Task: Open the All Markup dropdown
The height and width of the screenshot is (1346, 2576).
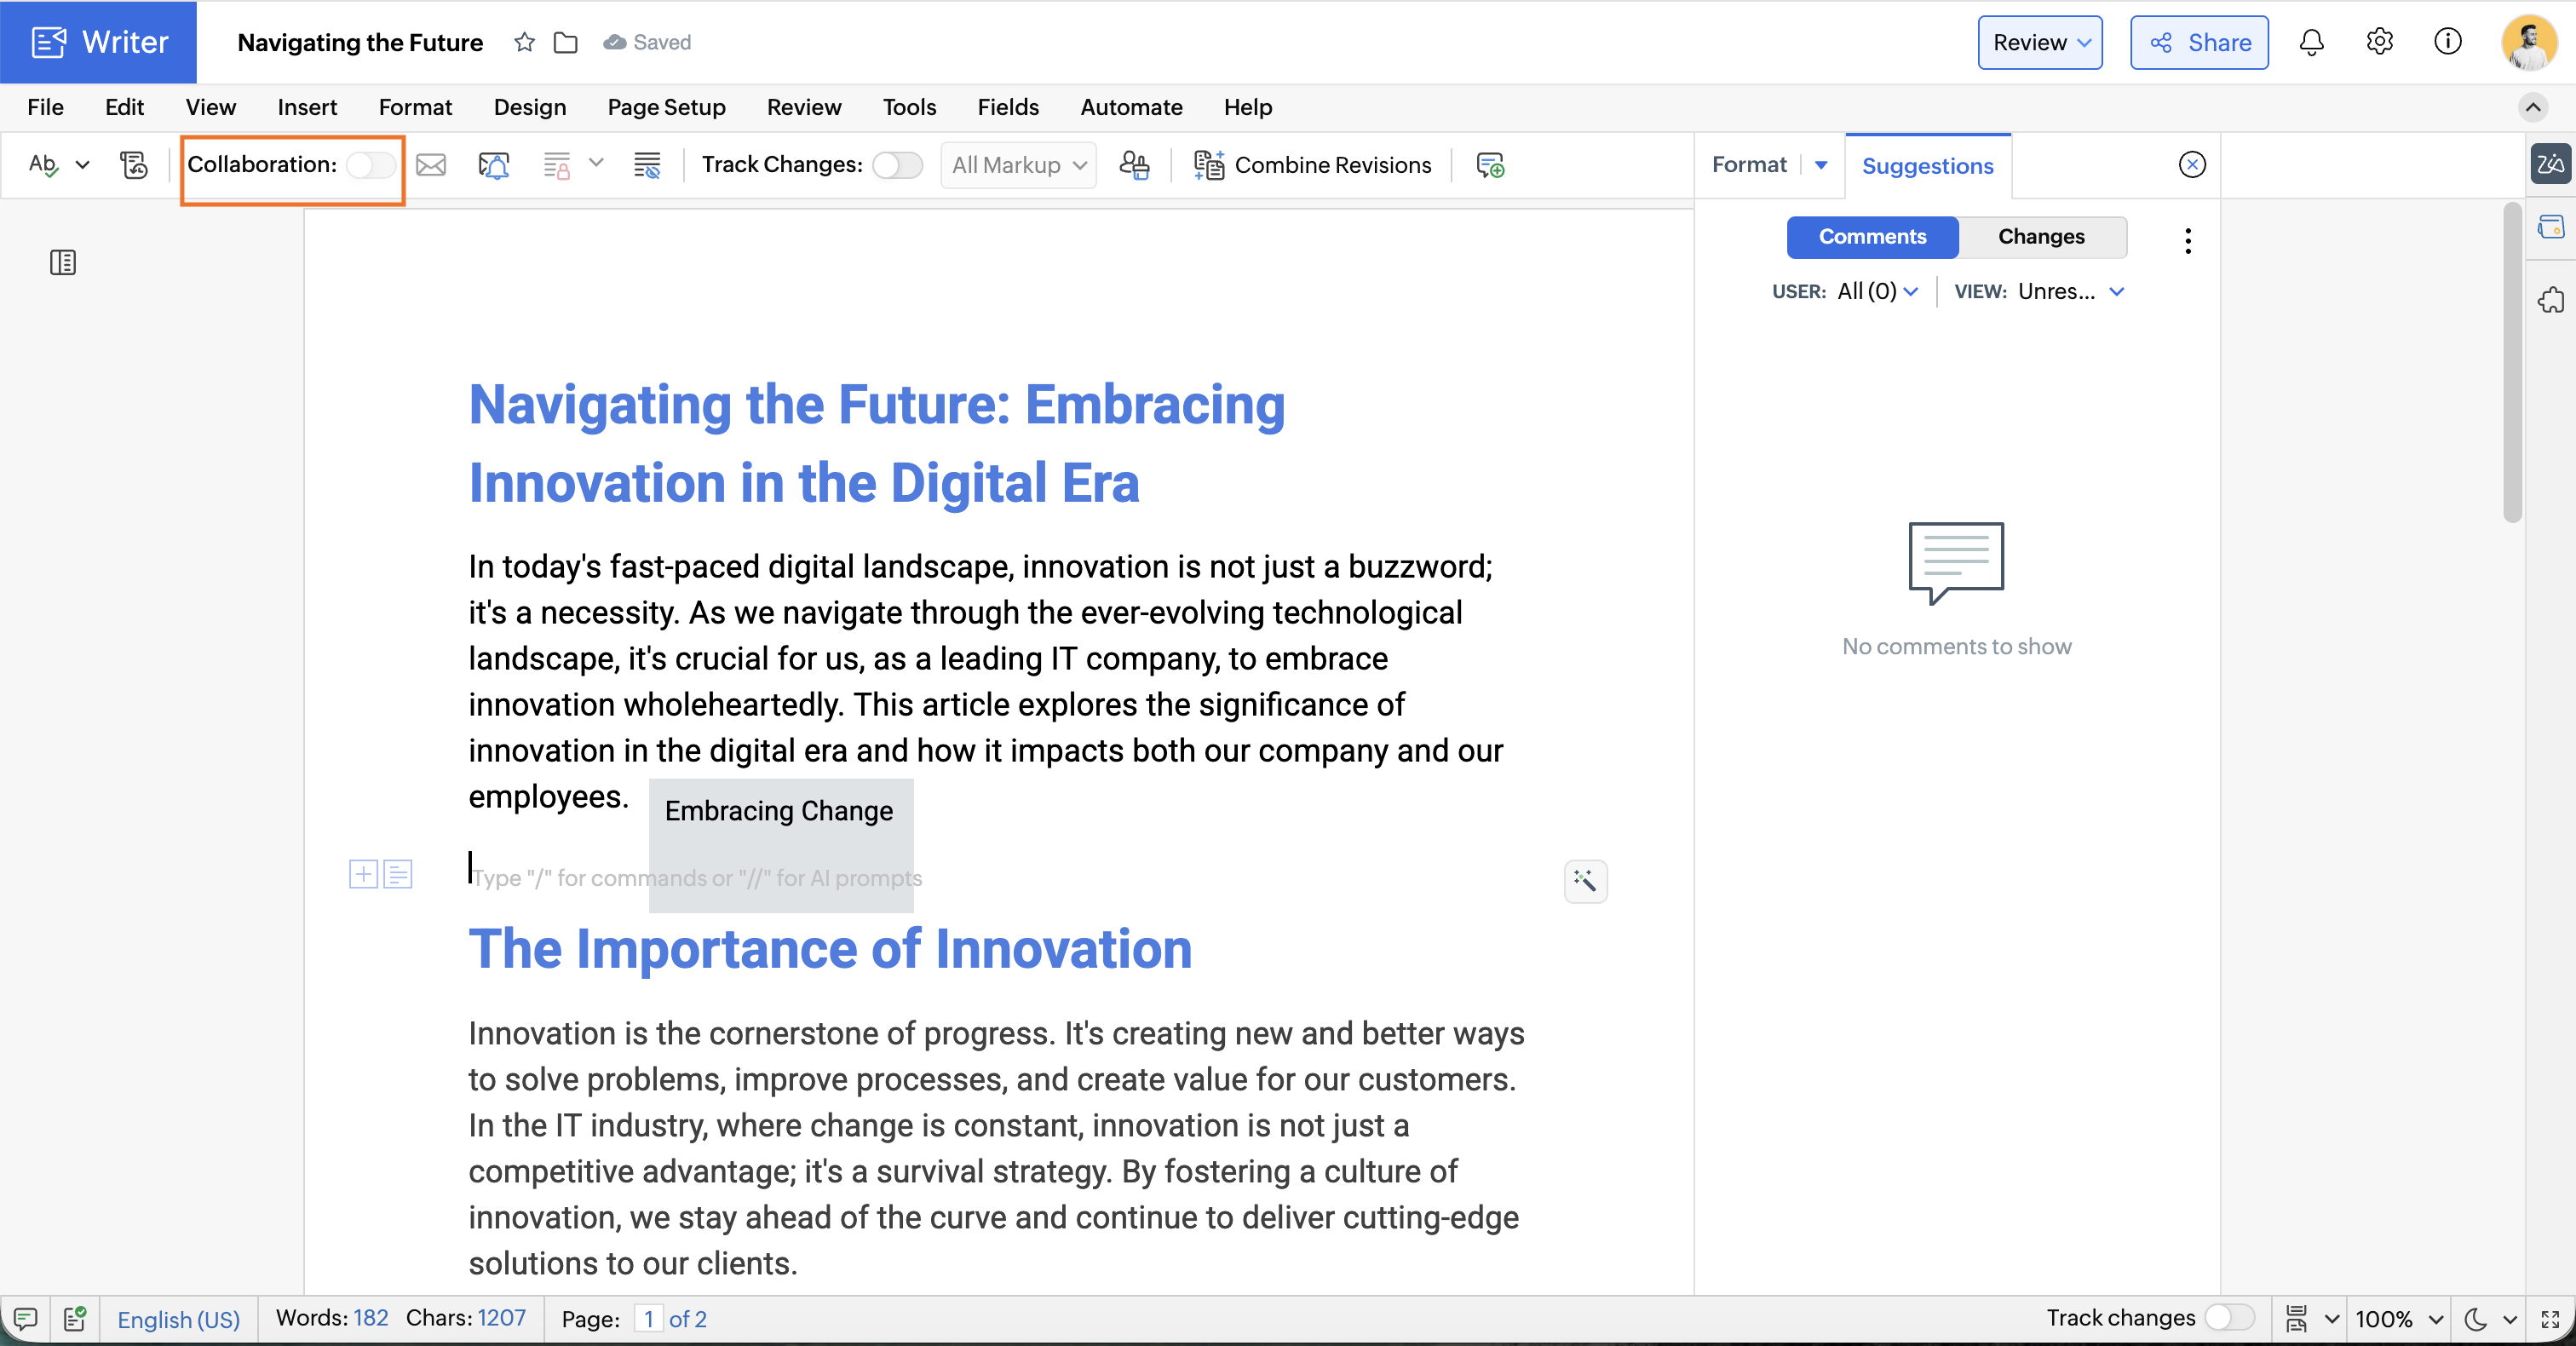Action: pos(1018,165)
